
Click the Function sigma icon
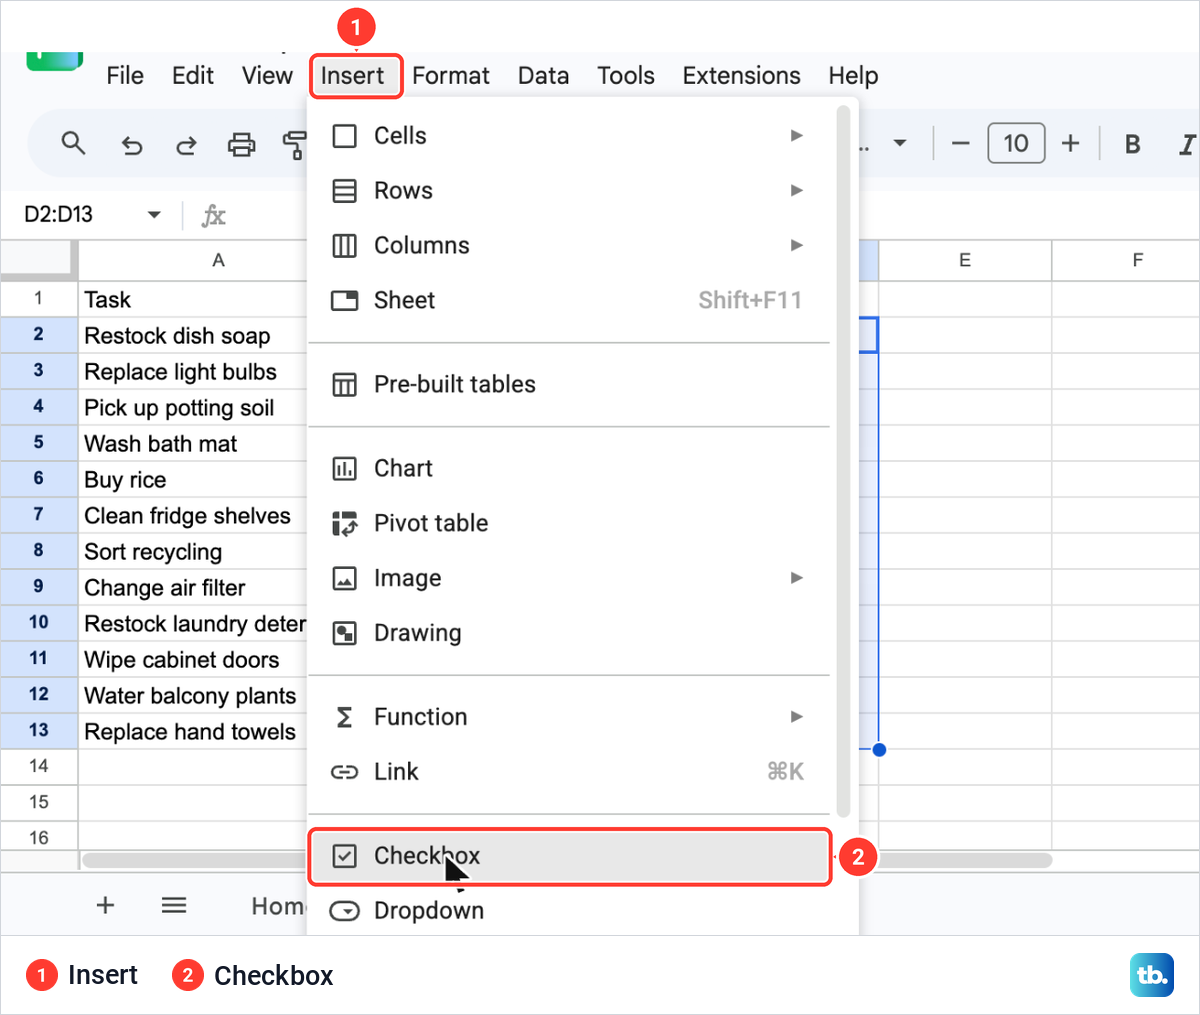(344, 717)
